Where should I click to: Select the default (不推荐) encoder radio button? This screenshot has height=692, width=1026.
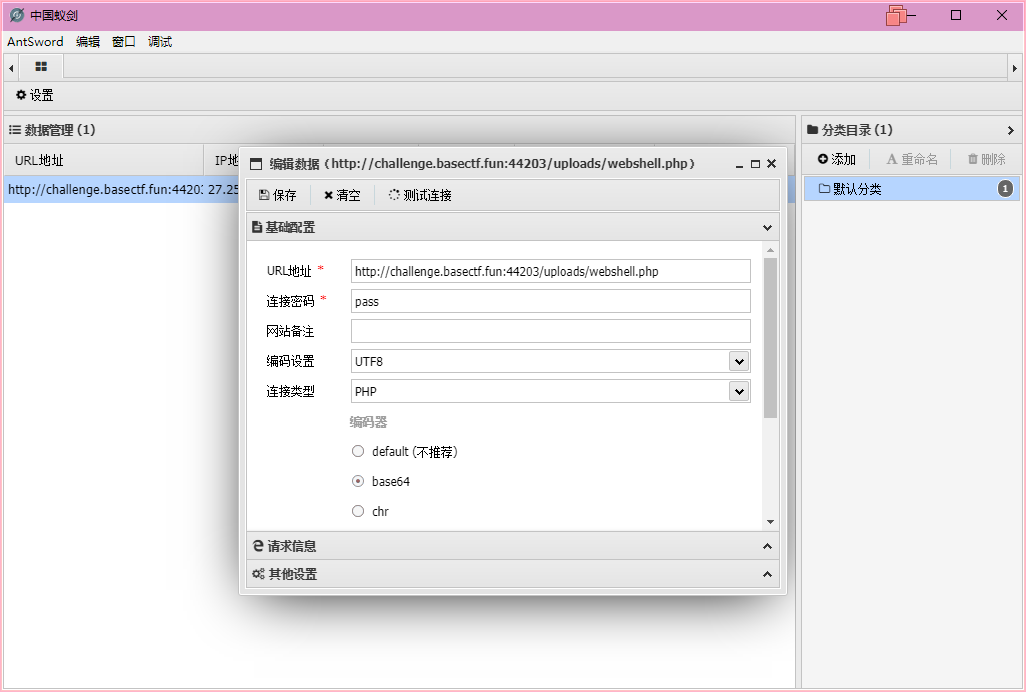click(358, 451)
